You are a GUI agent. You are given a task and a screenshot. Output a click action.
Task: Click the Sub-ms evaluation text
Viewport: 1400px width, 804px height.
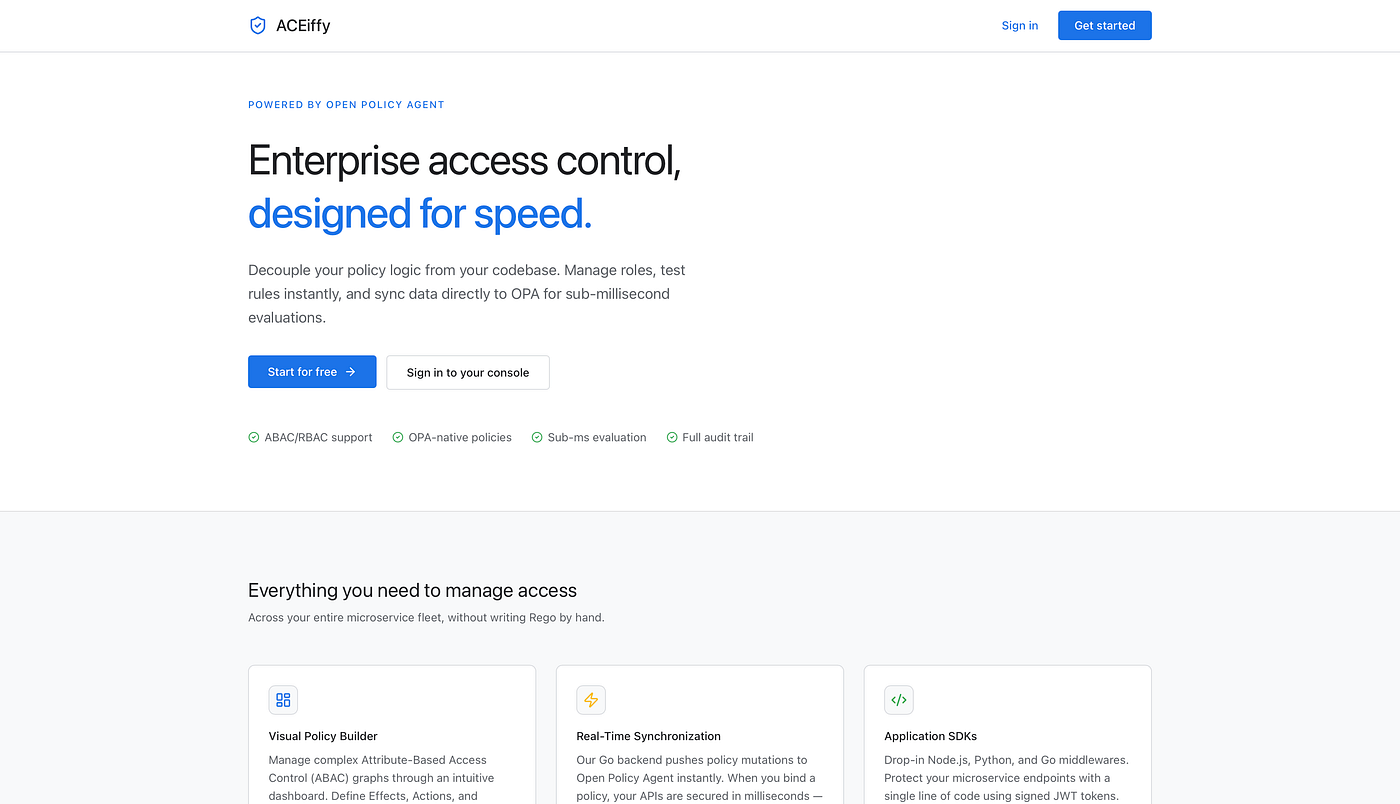click(597, 437)
